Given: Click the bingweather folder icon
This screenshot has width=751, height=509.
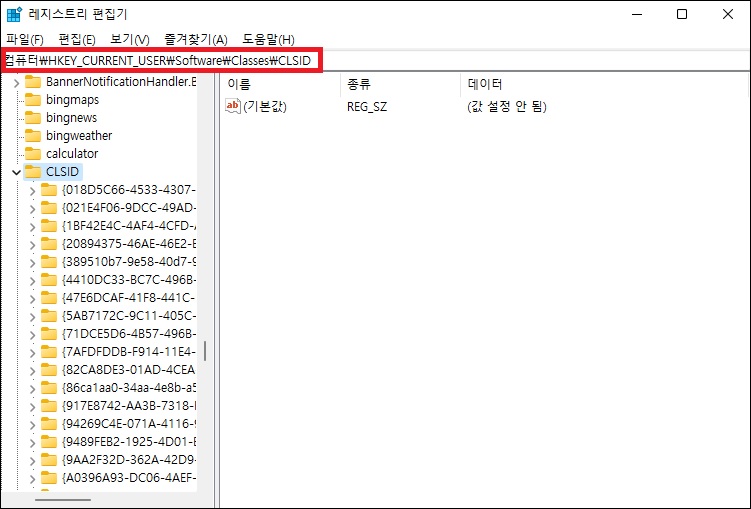Looking at the screenshot, I should point(33,136).
